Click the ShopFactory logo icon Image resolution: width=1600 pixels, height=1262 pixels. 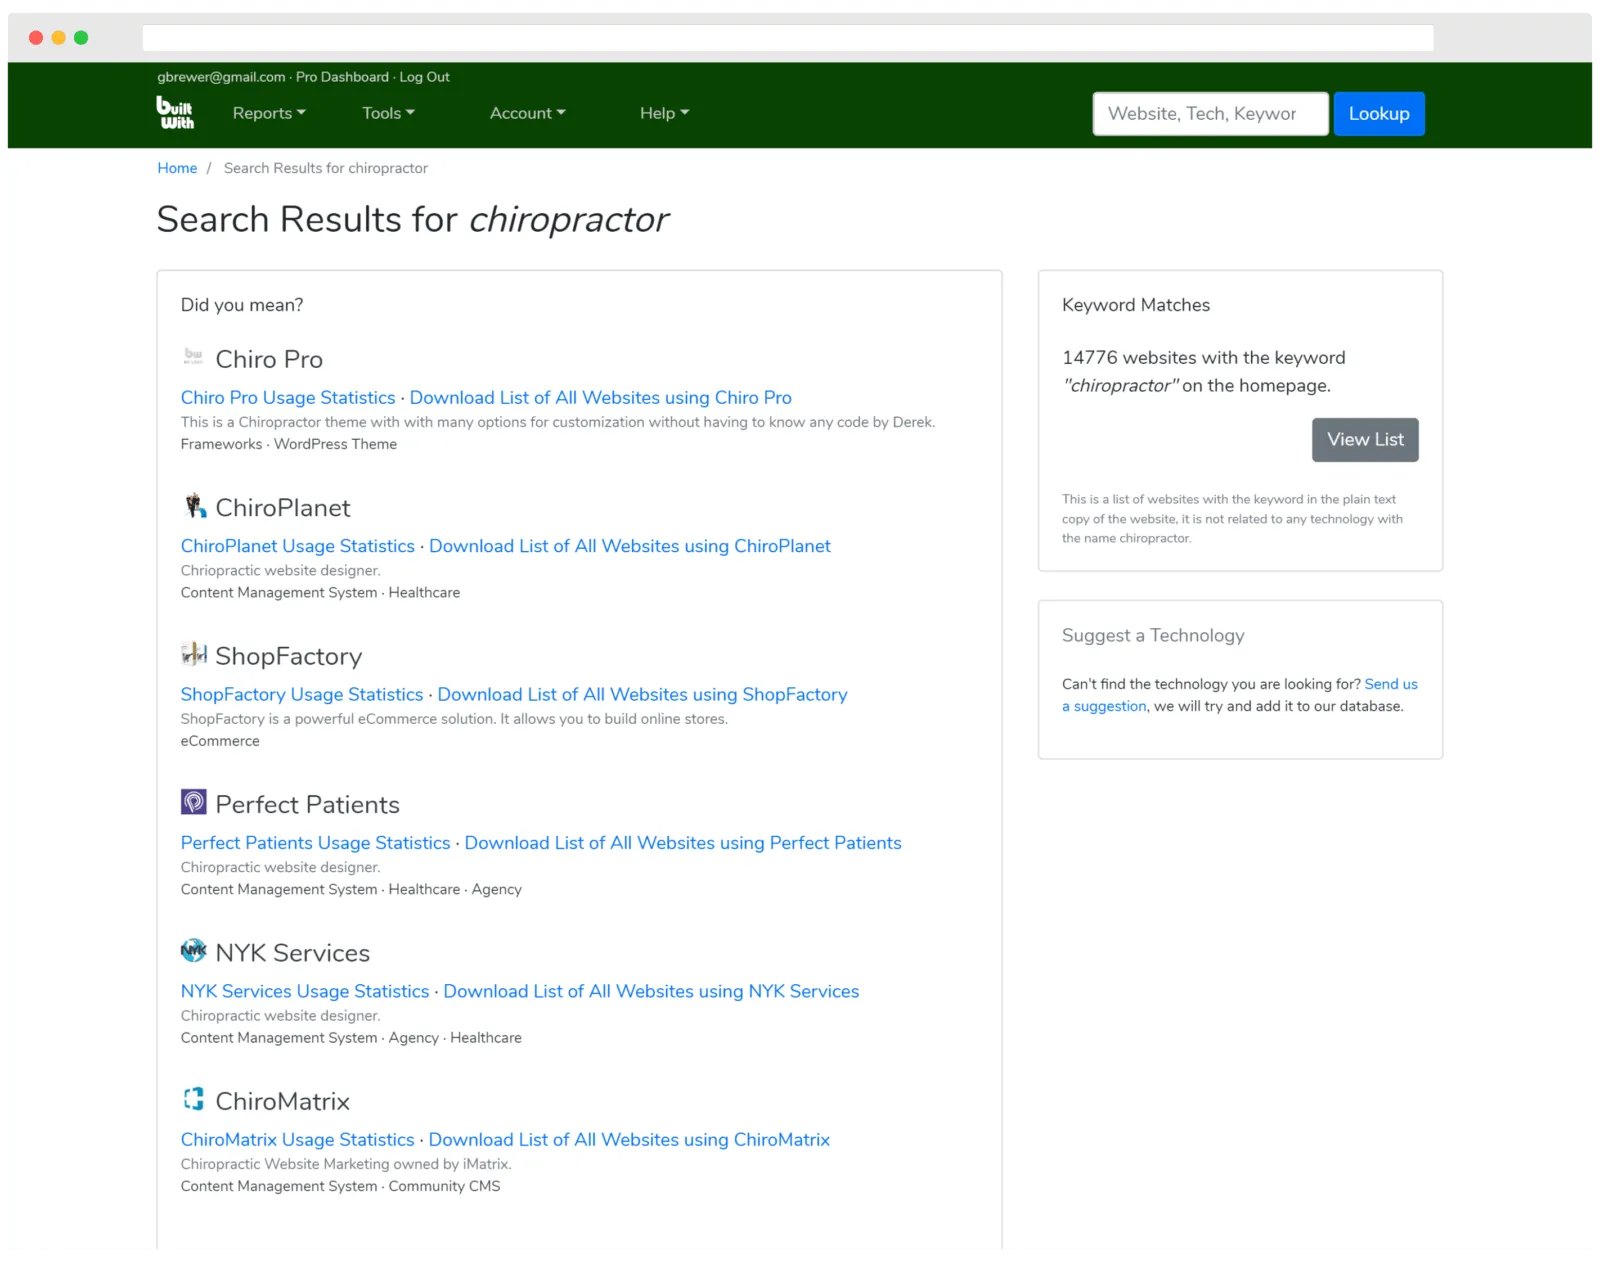[194, 654]
